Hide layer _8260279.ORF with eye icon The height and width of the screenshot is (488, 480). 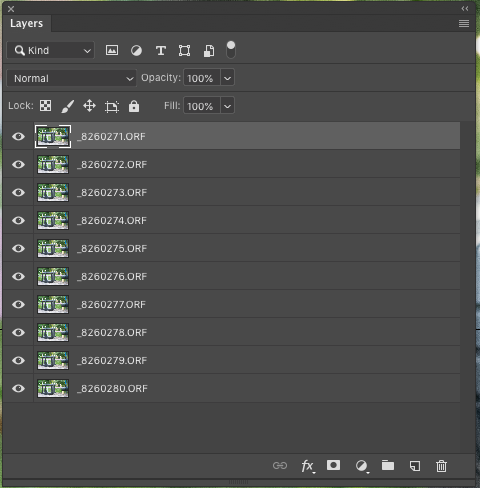coord(18,360)
